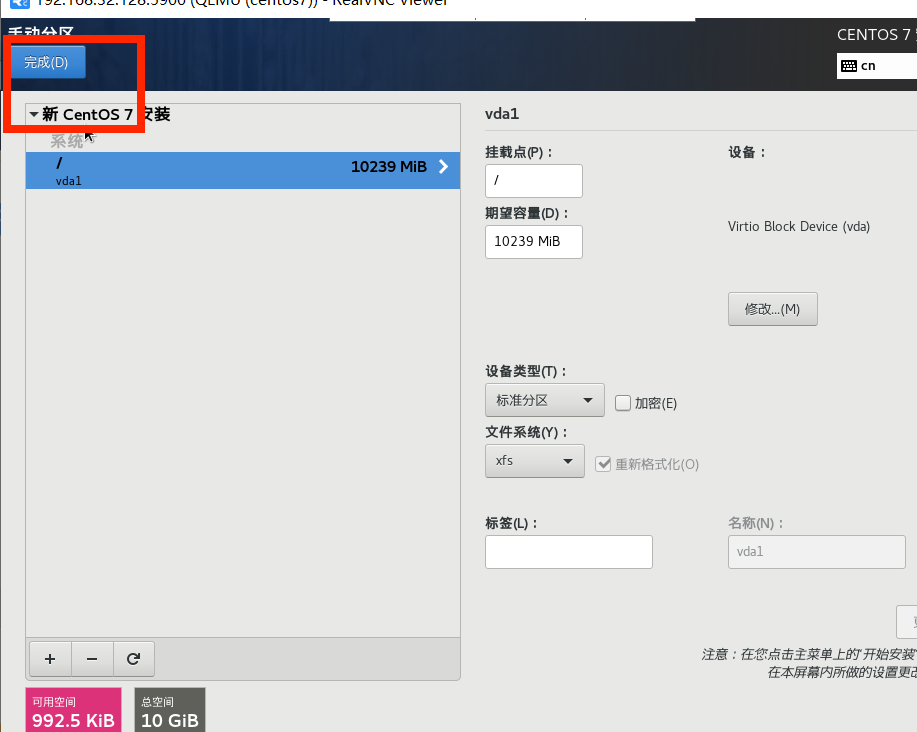The image size is (917, 732).
Task: Enable the 加密(E) encrypt checkbox
Action: click(623, 403)
